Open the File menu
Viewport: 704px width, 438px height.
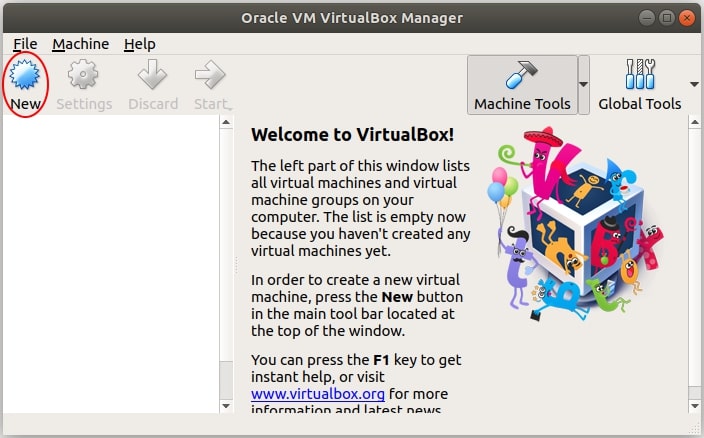25,44
